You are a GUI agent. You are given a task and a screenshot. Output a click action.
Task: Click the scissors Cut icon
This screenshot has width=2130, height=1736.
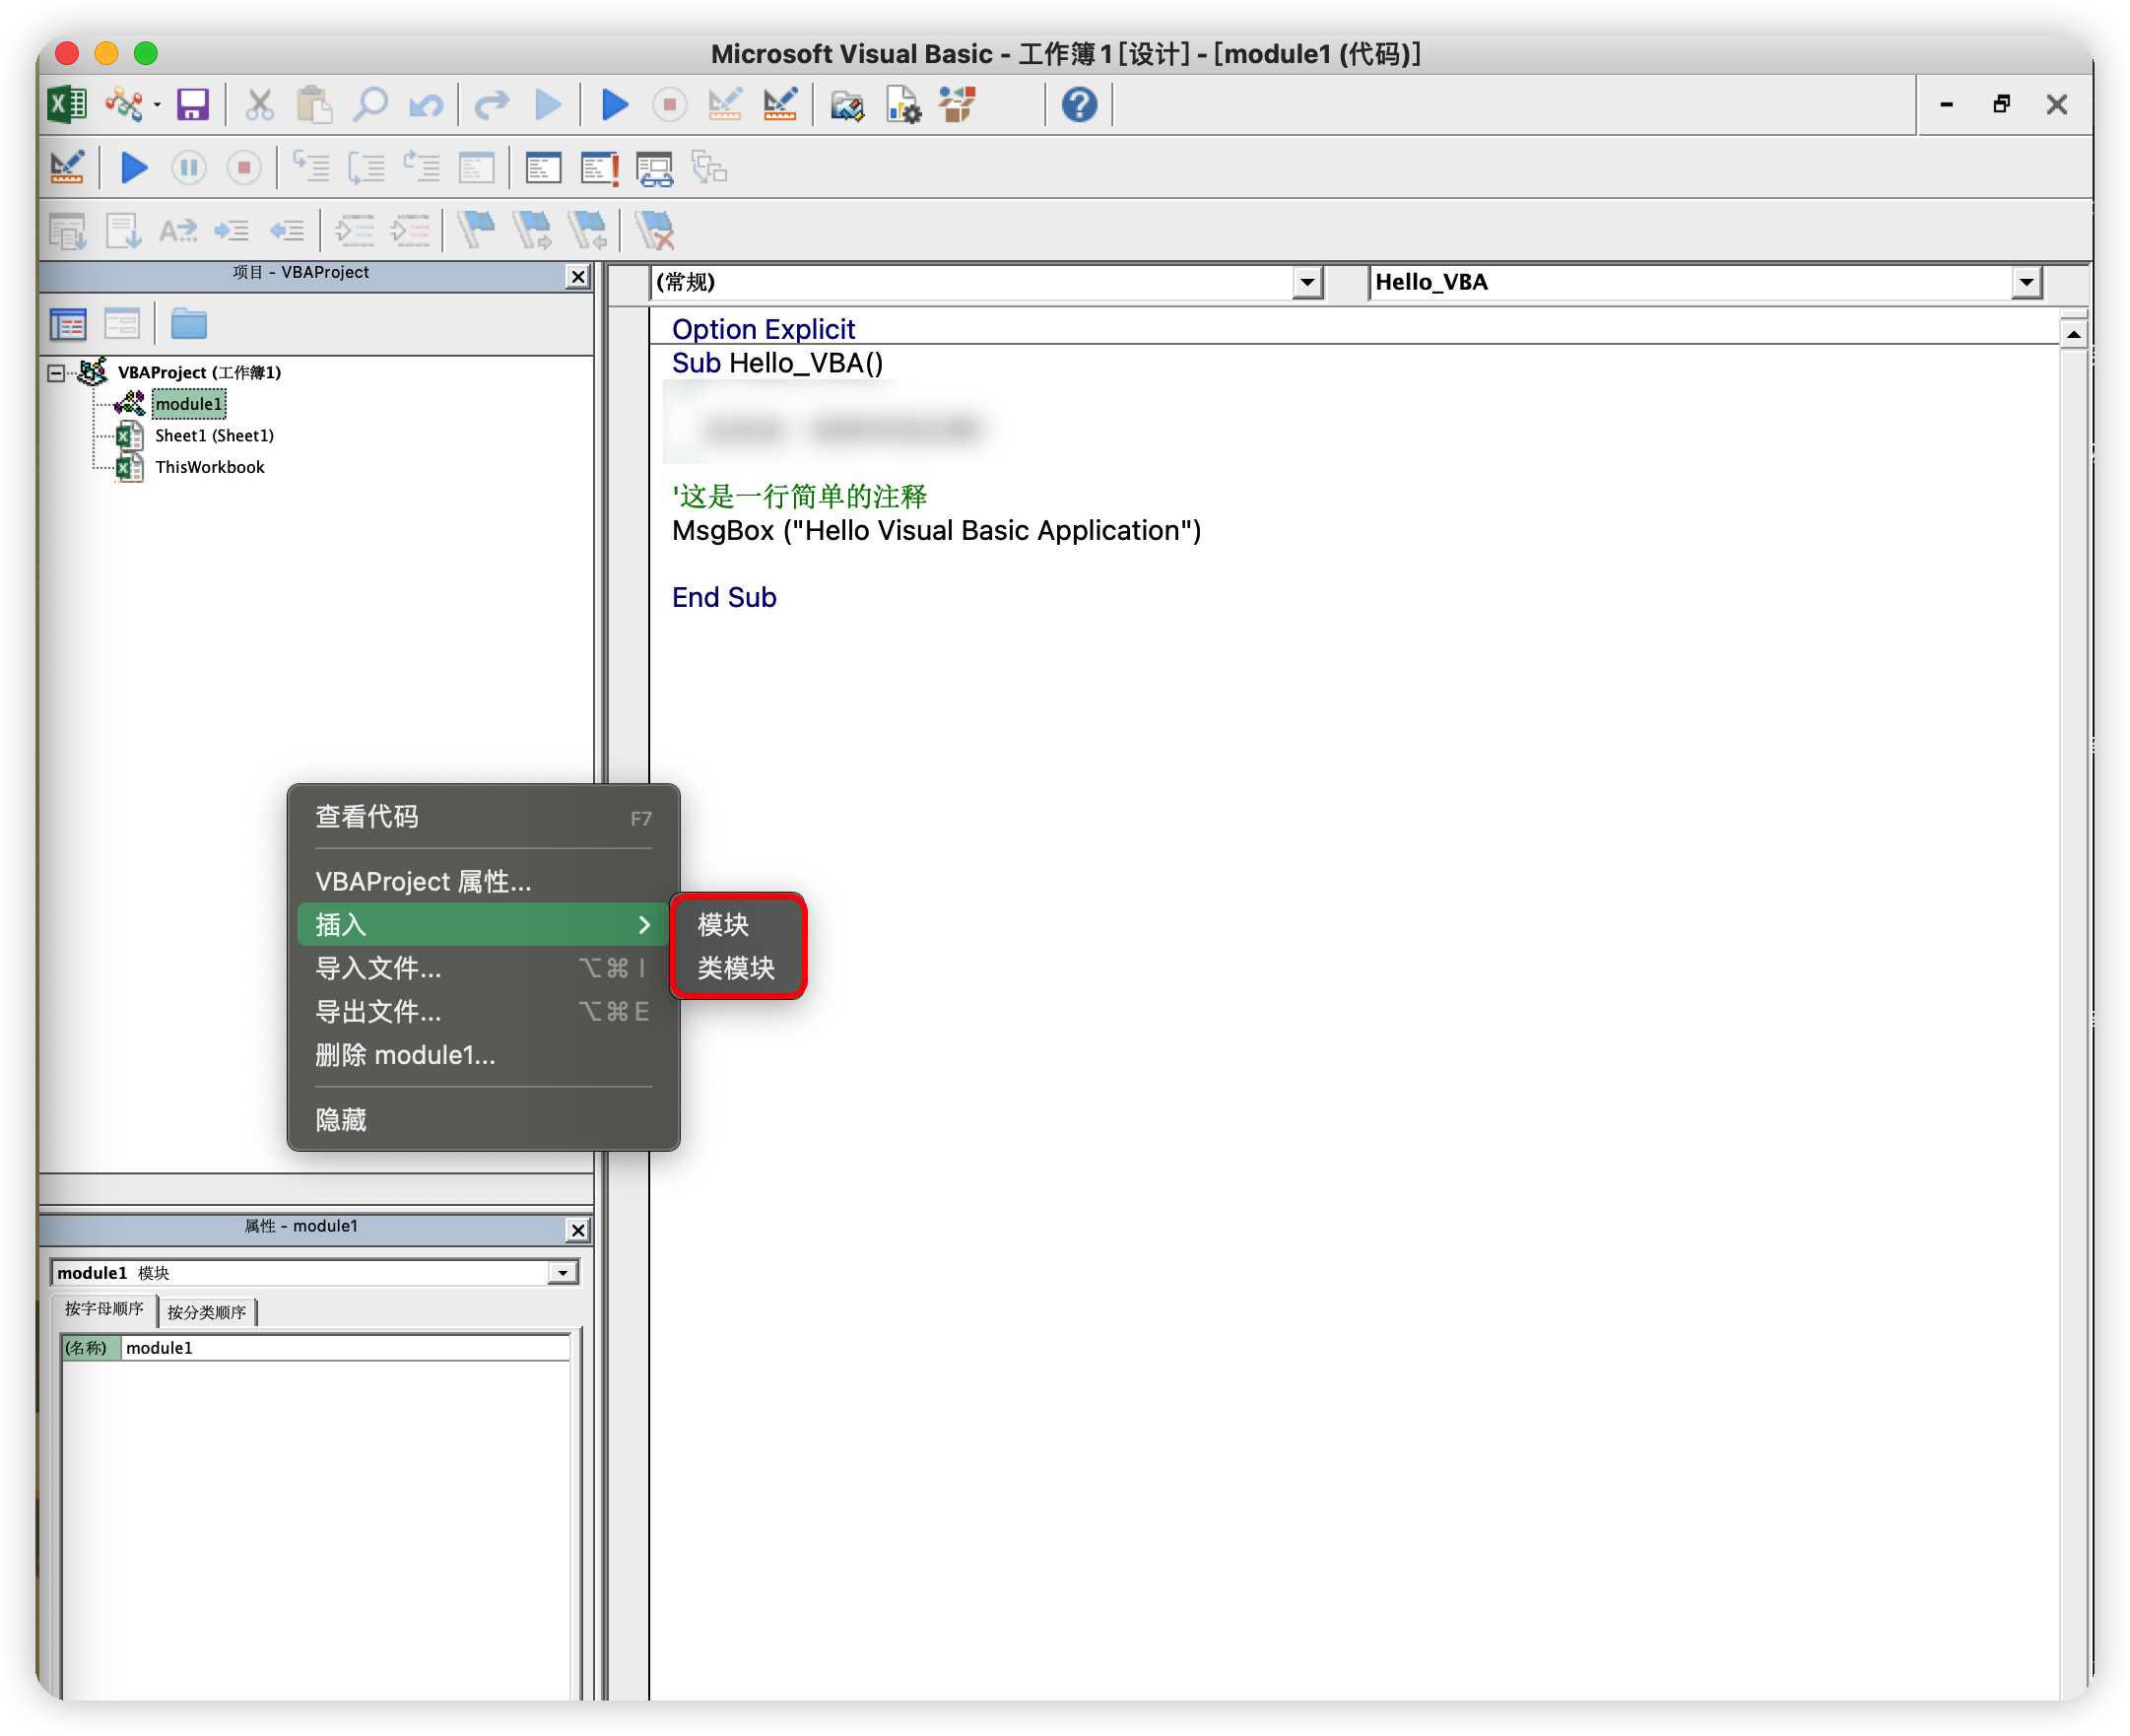pyautogui.click(x=259, y=105)
